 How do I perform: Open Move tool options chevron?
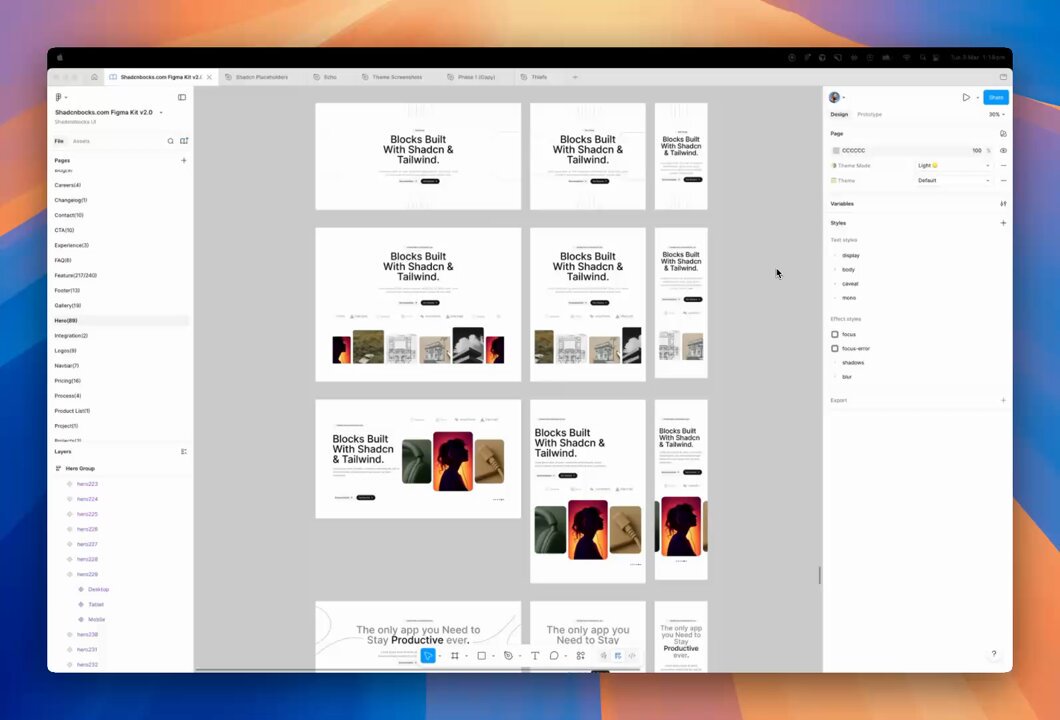[x=439, y=656]
